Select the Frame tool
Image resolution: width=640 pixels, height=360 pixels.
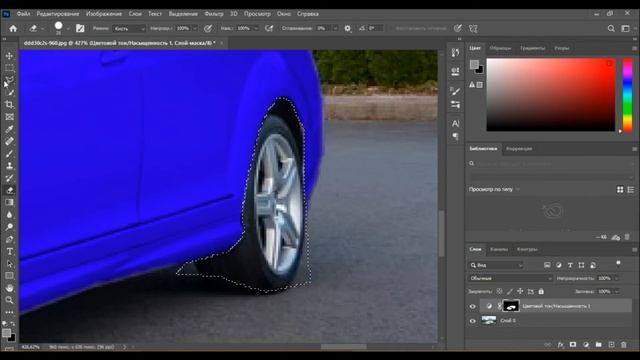tap(9, 117)
